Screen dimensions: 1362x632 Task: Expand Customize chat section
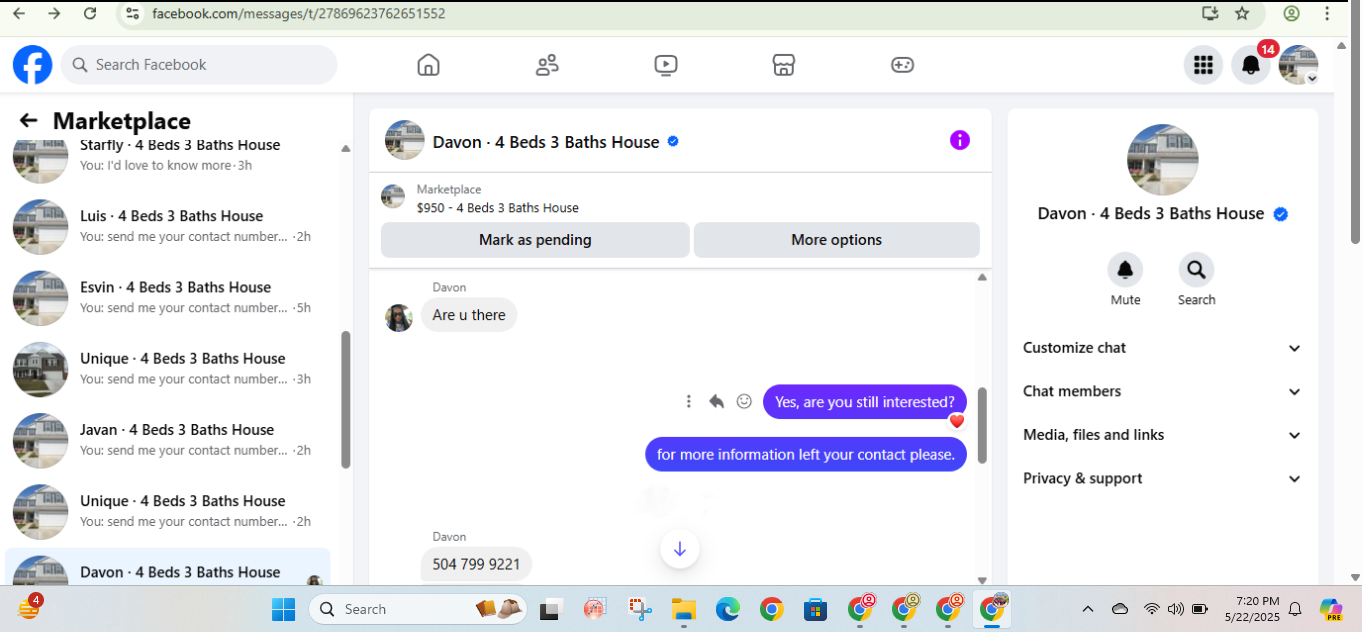[1163, 348]
